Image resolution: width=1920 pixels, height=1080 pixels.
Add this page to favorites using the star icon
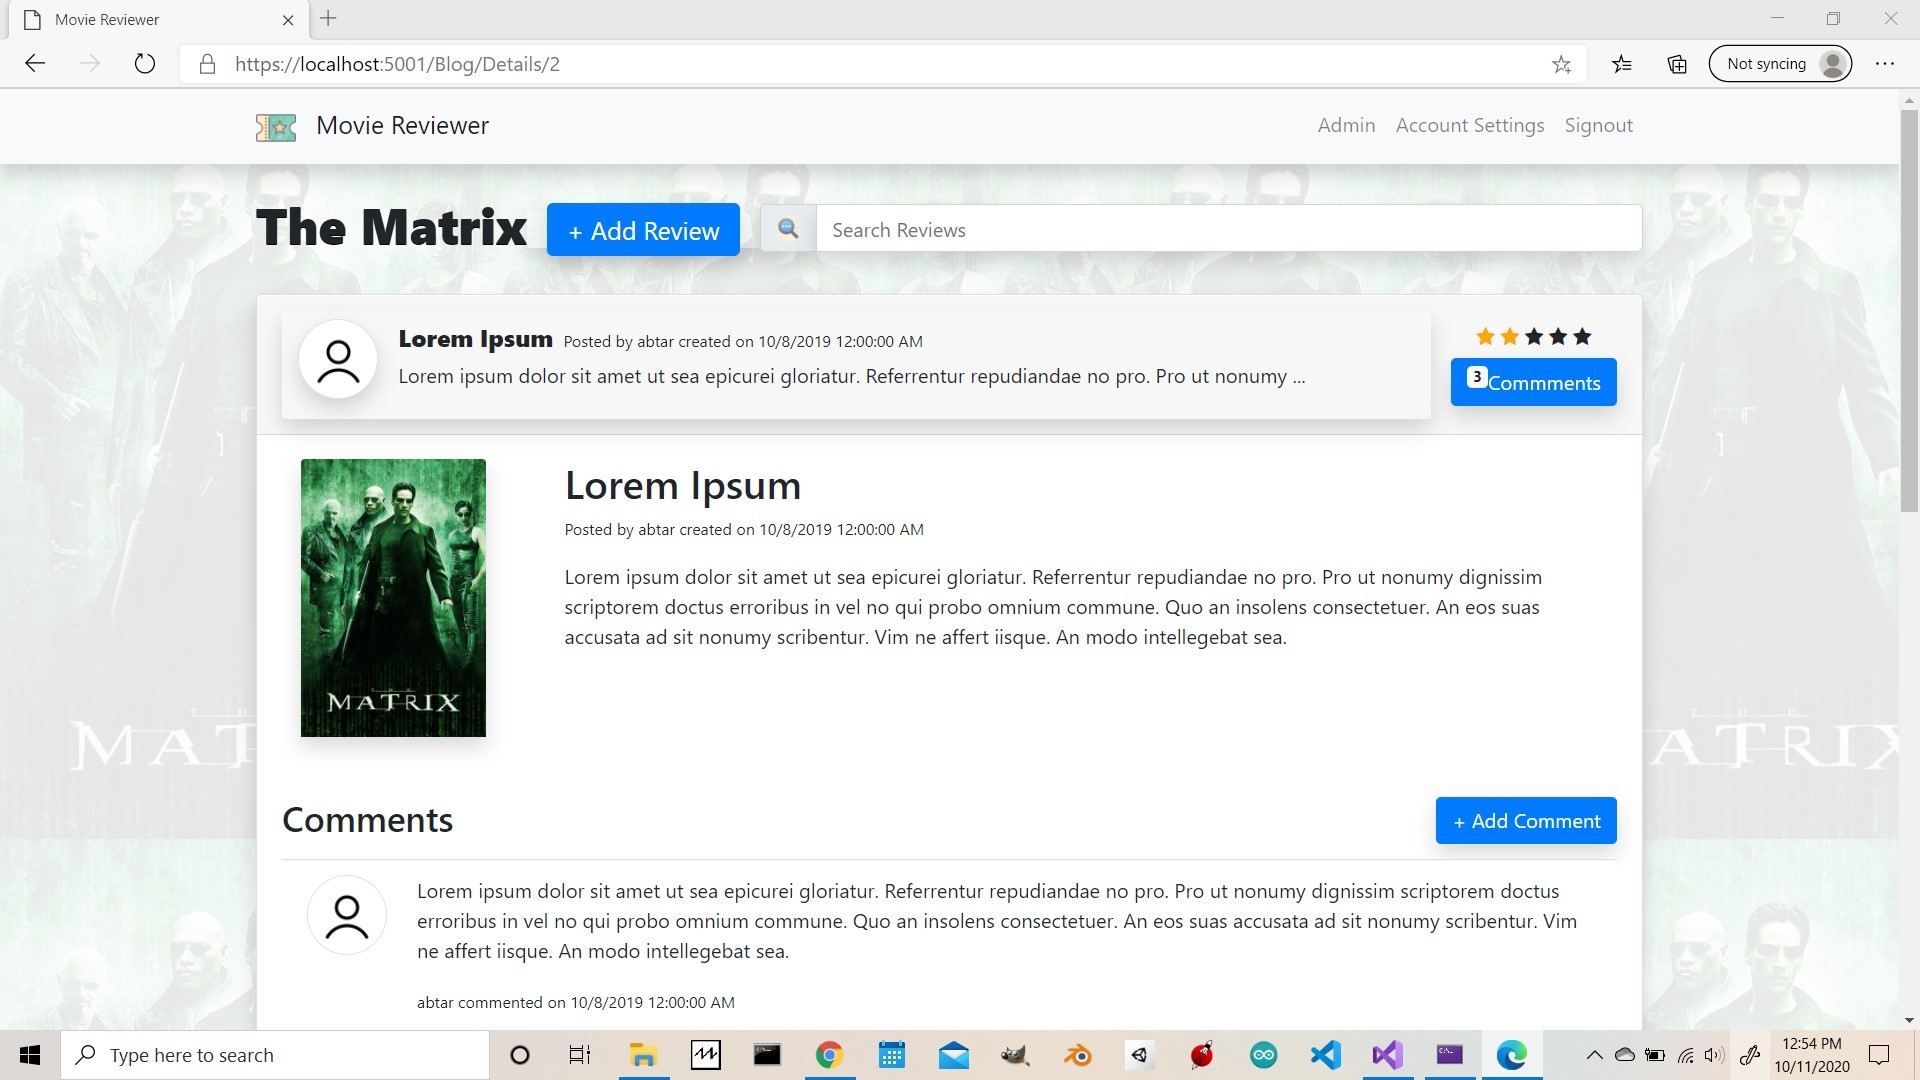(x=1561, y=65)
